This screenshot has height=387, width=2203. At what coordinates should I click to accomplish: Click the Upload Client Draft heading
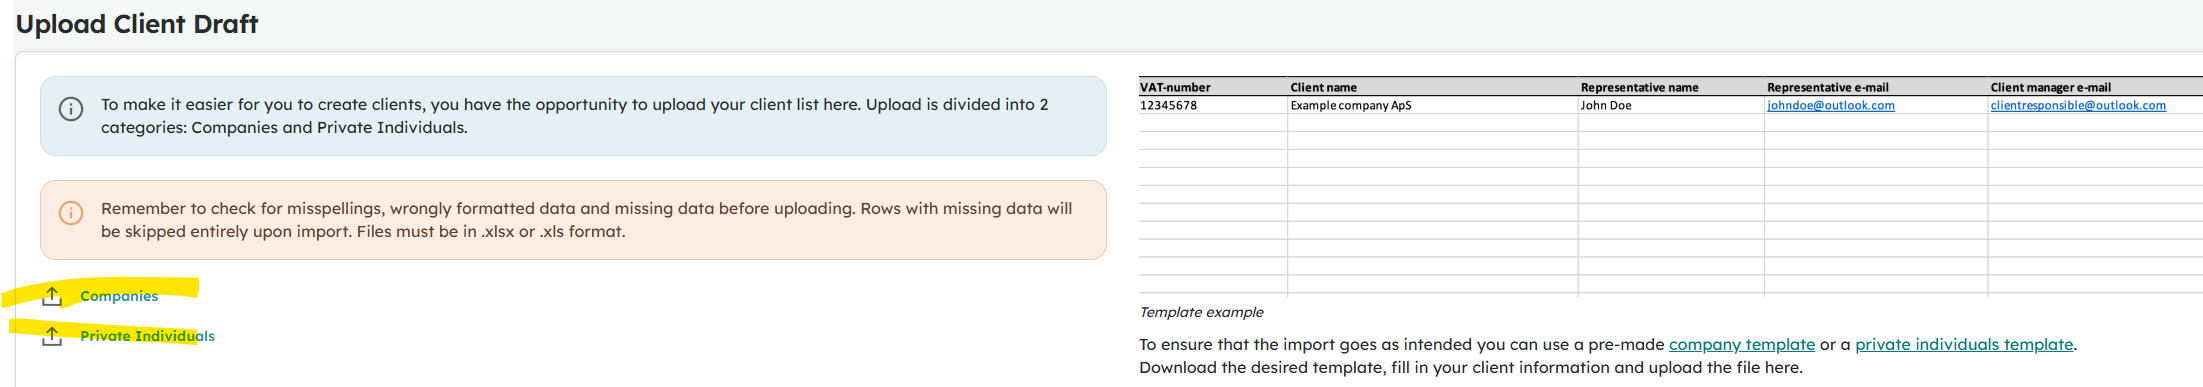[x=137, y=24]
